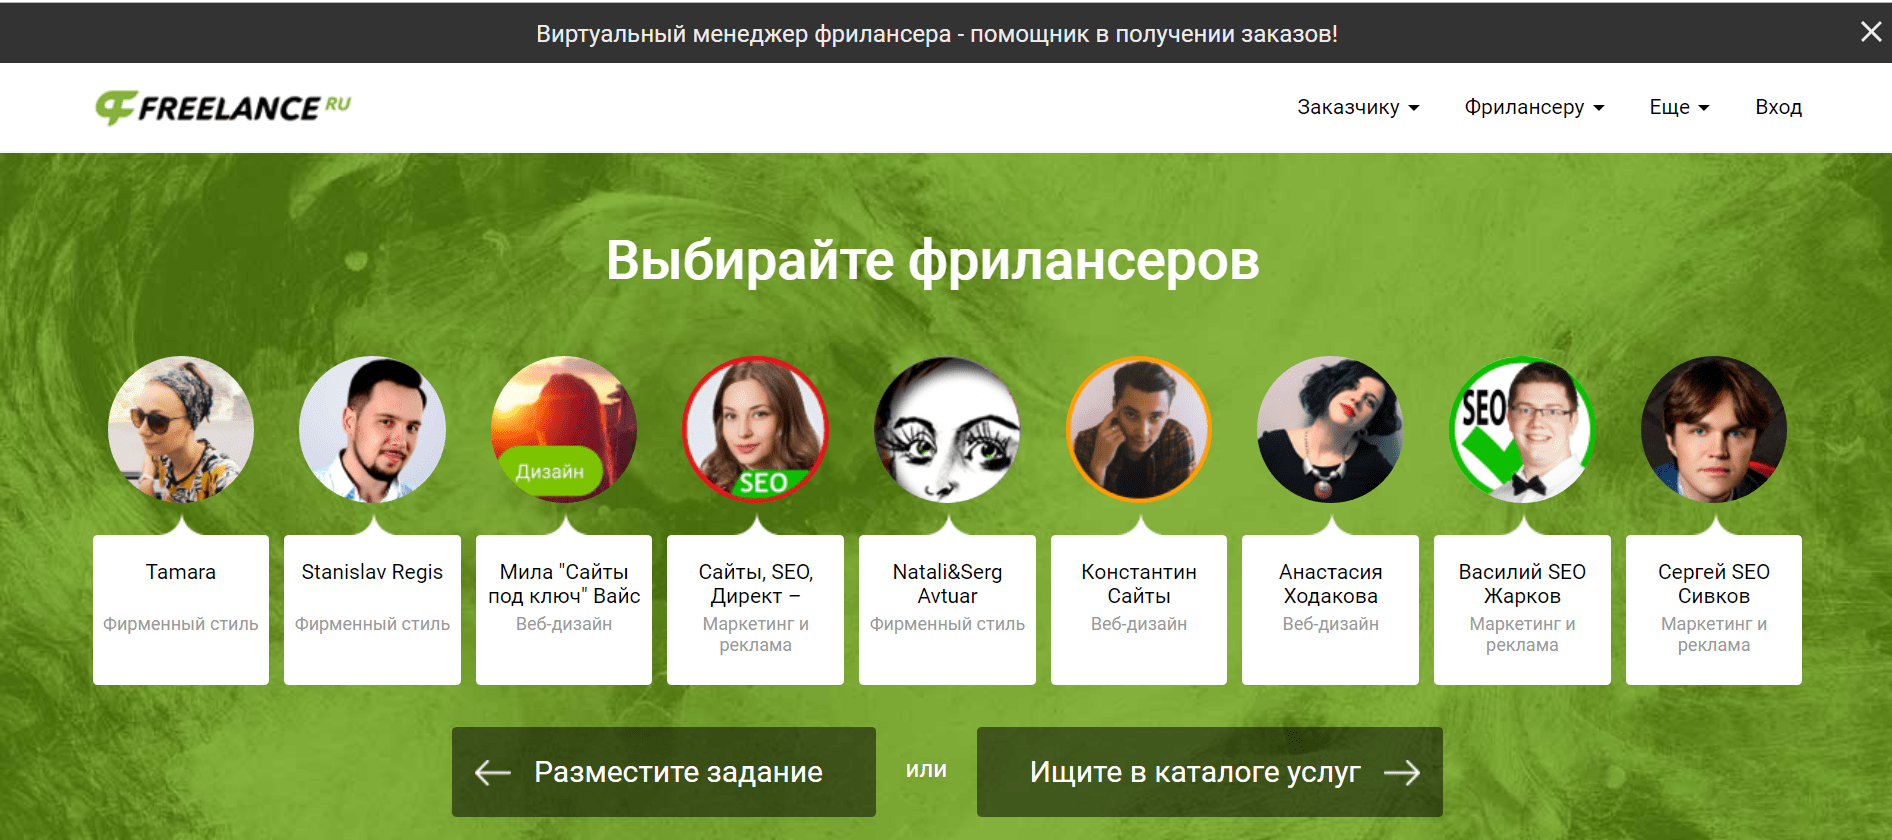The width and height of the screenshot is (1892, 840).
Task: Open the Сергей SEO Сивков name link
Action: pyautogui.click(x=1714, y=584)
